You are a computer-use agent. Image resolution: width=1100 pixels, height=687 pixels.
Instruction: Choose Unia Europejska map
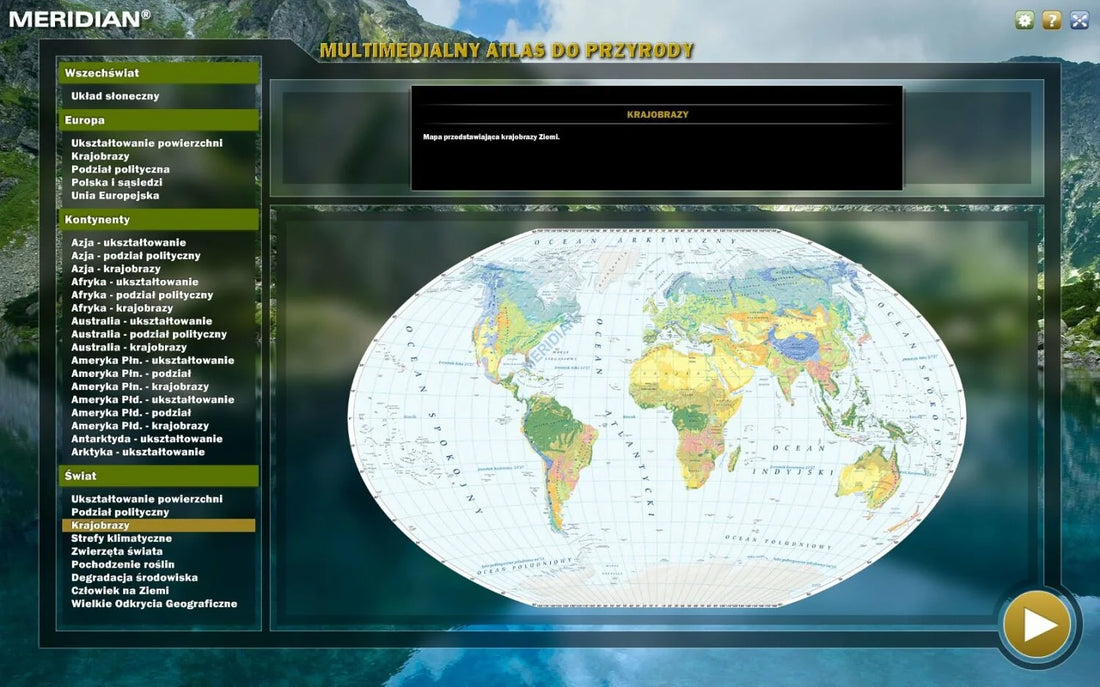tap(115, 196)
